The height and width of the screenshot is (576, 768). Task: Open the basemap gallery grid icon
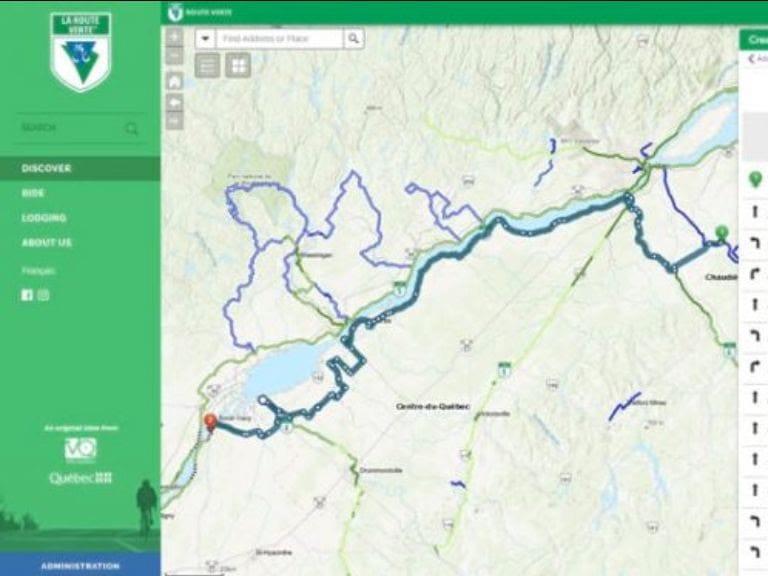click(239, 65)
